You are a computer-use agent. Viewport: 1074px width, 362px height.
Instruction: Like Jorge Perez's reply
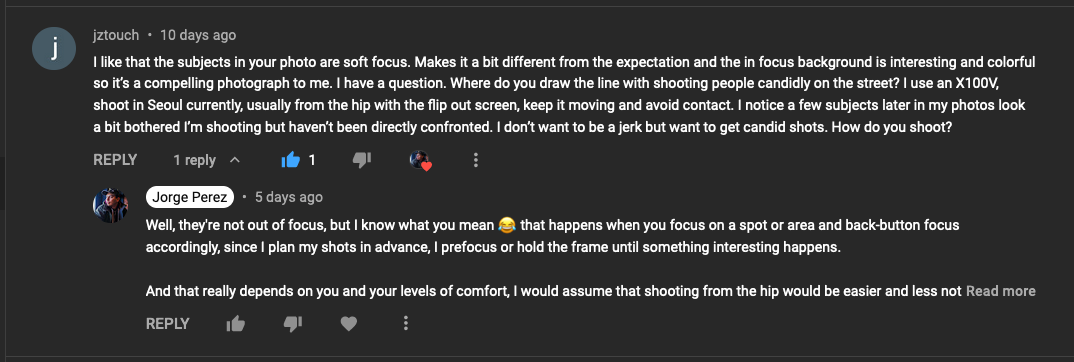click(x=236, y=324)
